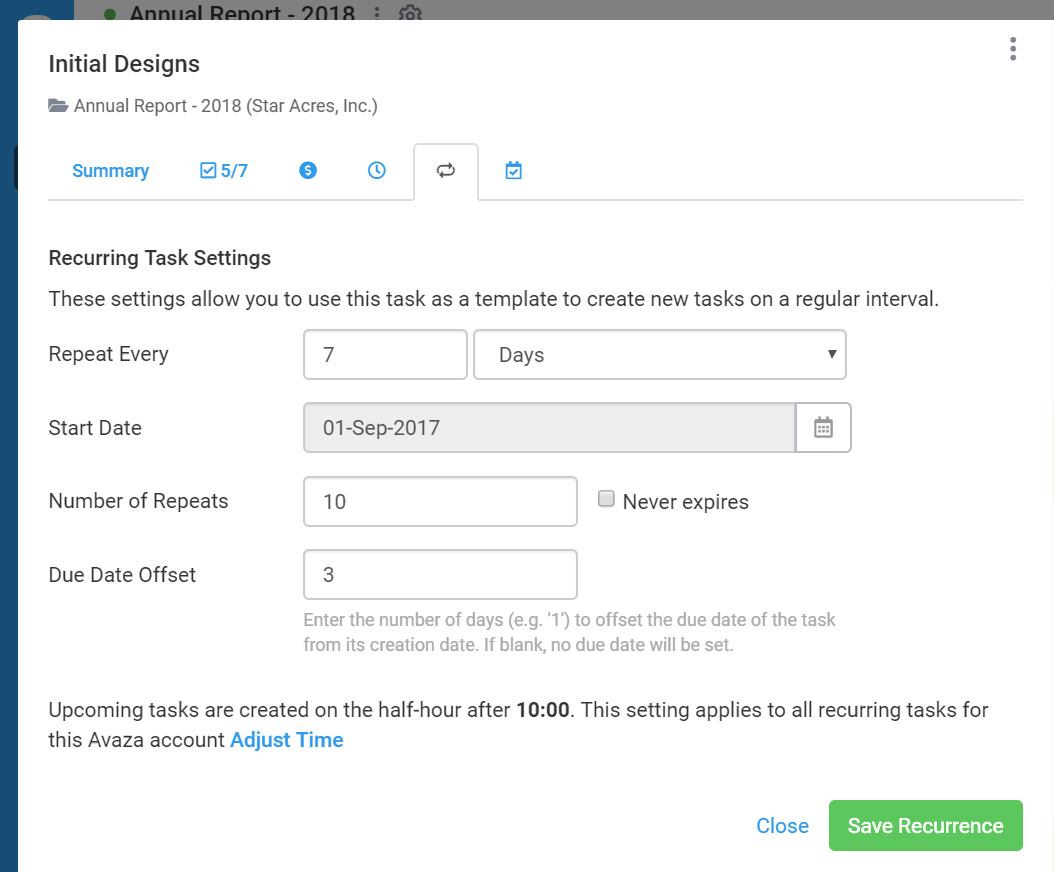Open the 5/7 checklist tab
The image size is (1054, 872).
[224, 171]
